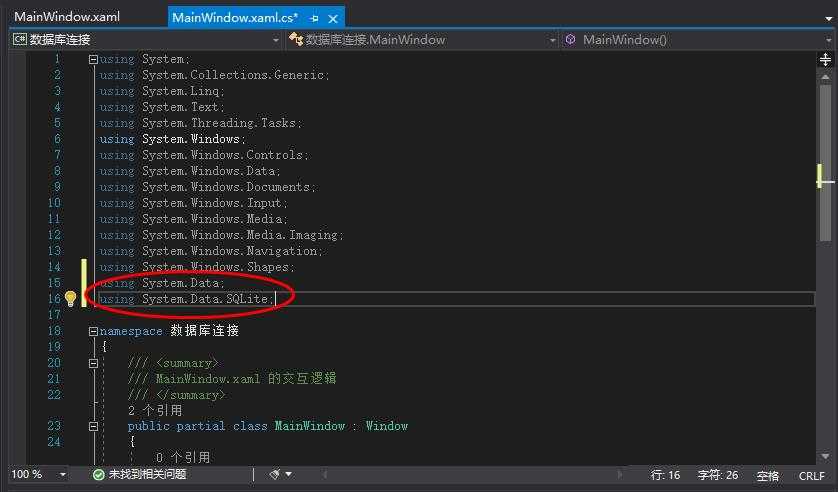Collapse the using directives block
The image size is (838, 492).
pyautogui.click(x=93, y=59)
